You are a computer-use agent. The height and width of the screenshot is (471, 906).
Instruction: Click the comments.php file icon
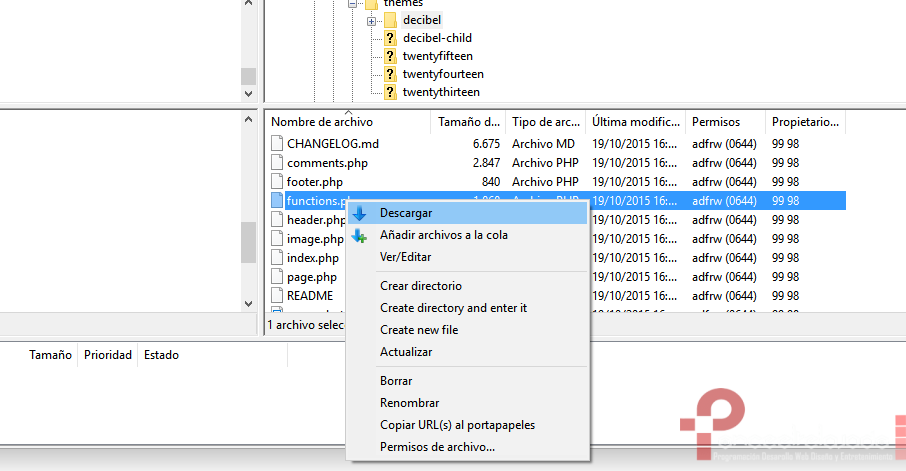coord(277,162)
